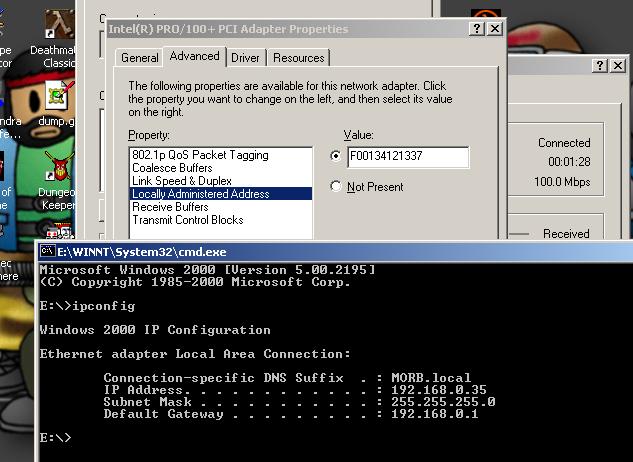Close the Intel PRO/100+ adapter properties dialog
Viewport: 633px width, 462px height.
point(495,29)
